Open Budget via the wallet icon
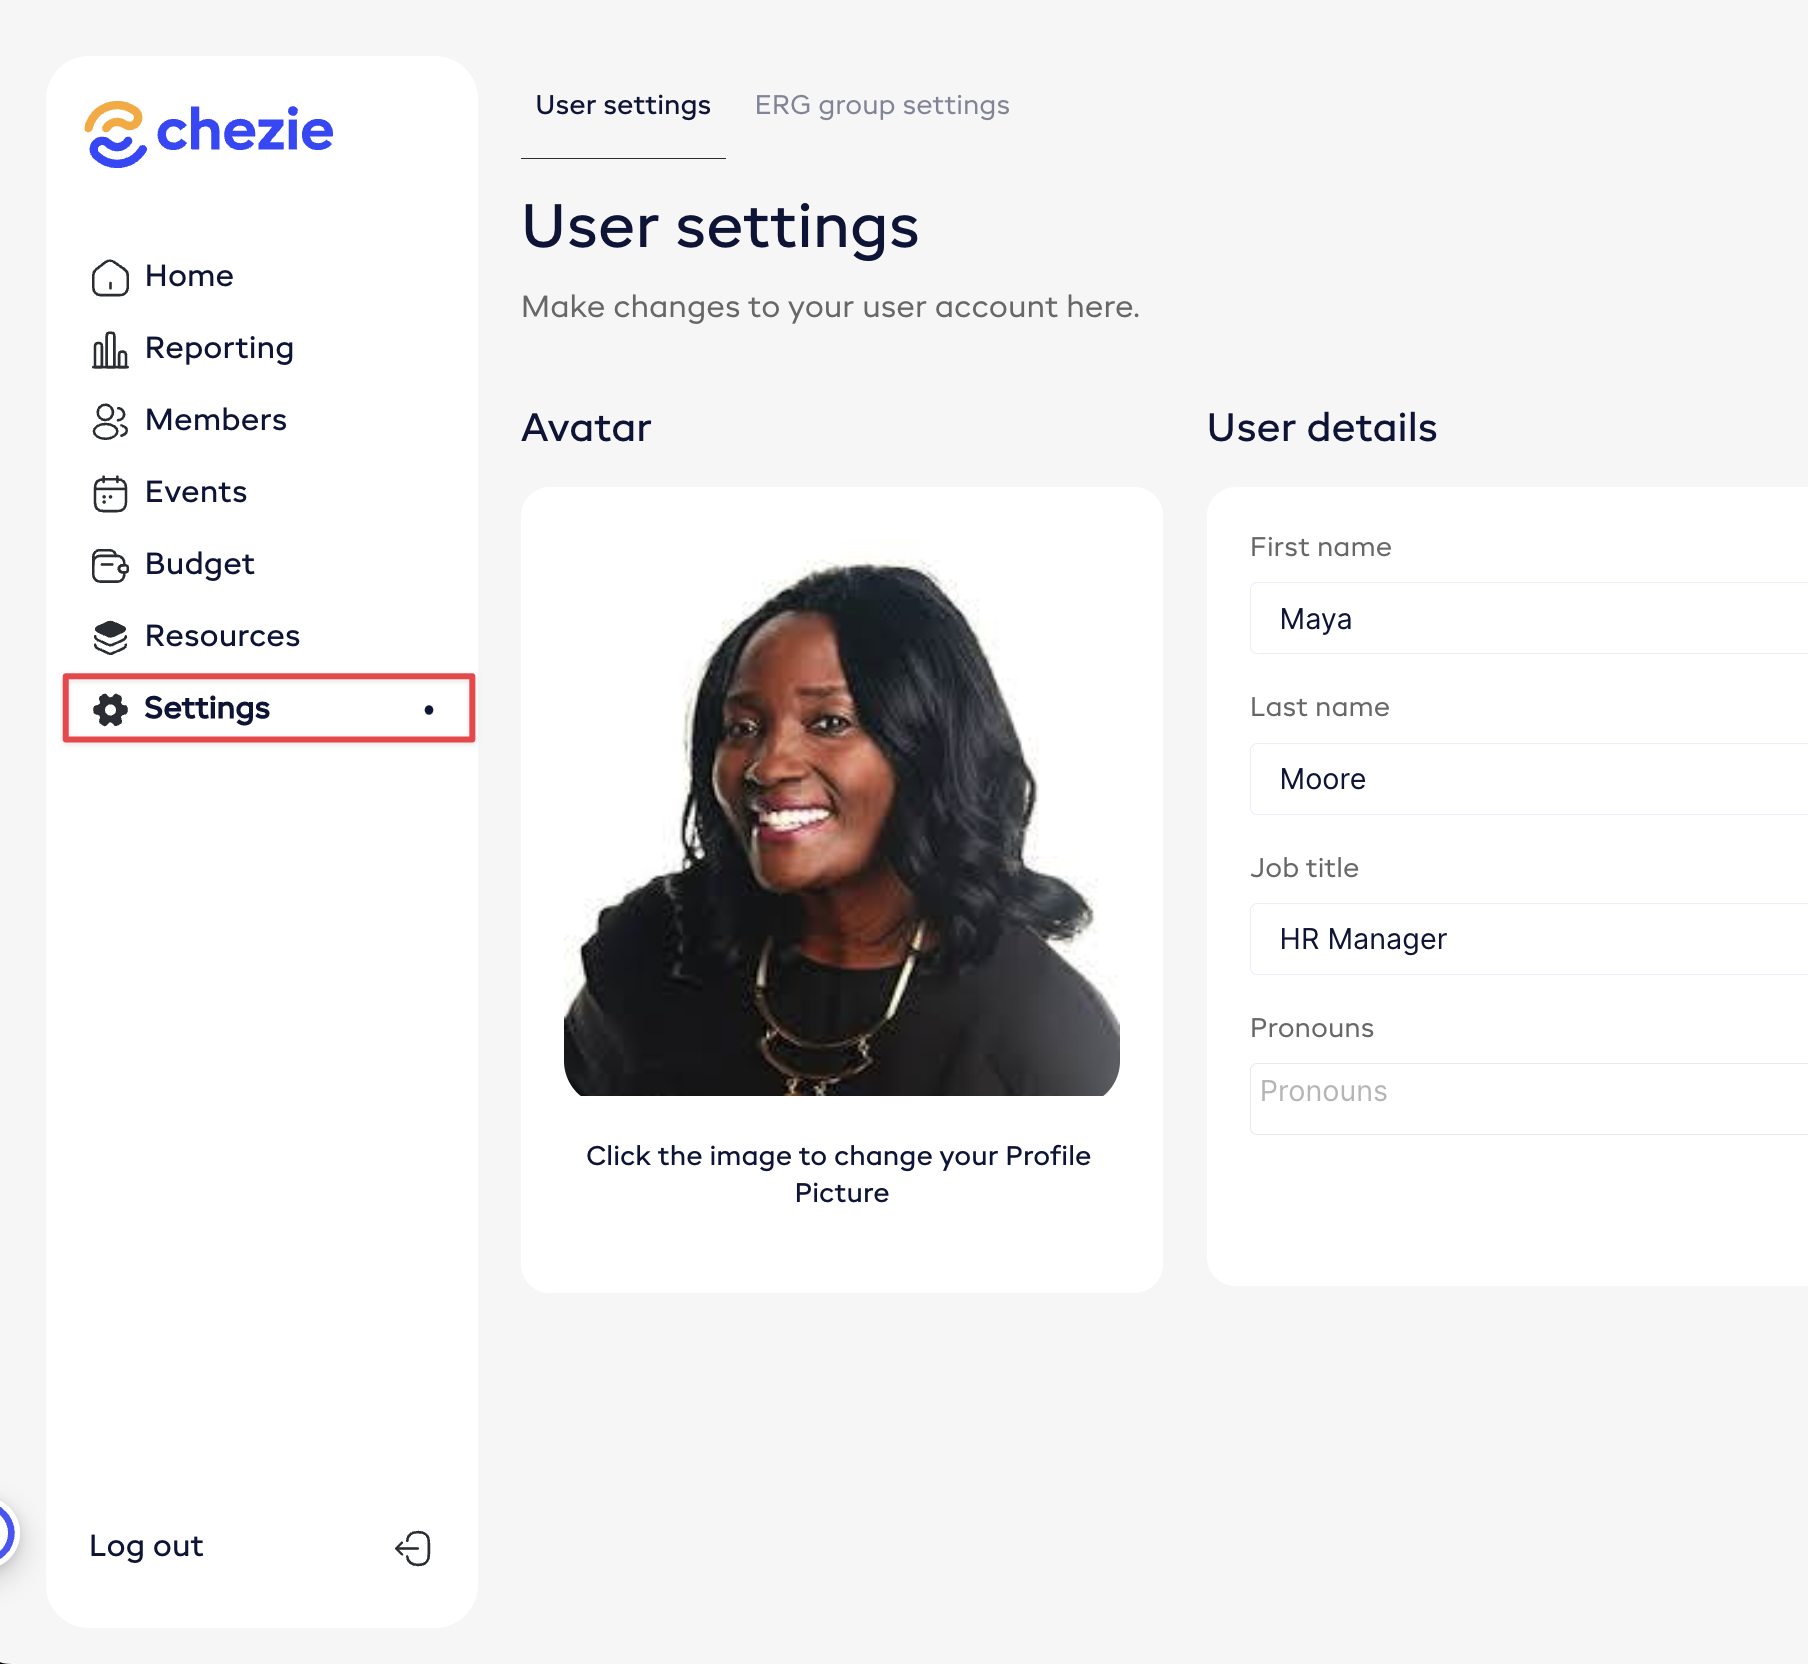The height and width of the screenshot is (1664, 1808). (x=110, y=566)
